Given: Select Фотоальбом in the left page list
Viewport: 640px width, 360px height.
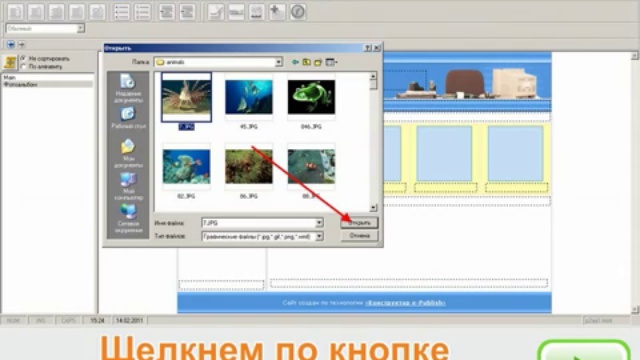Looking at the screenshot, I should pos(20,84).
